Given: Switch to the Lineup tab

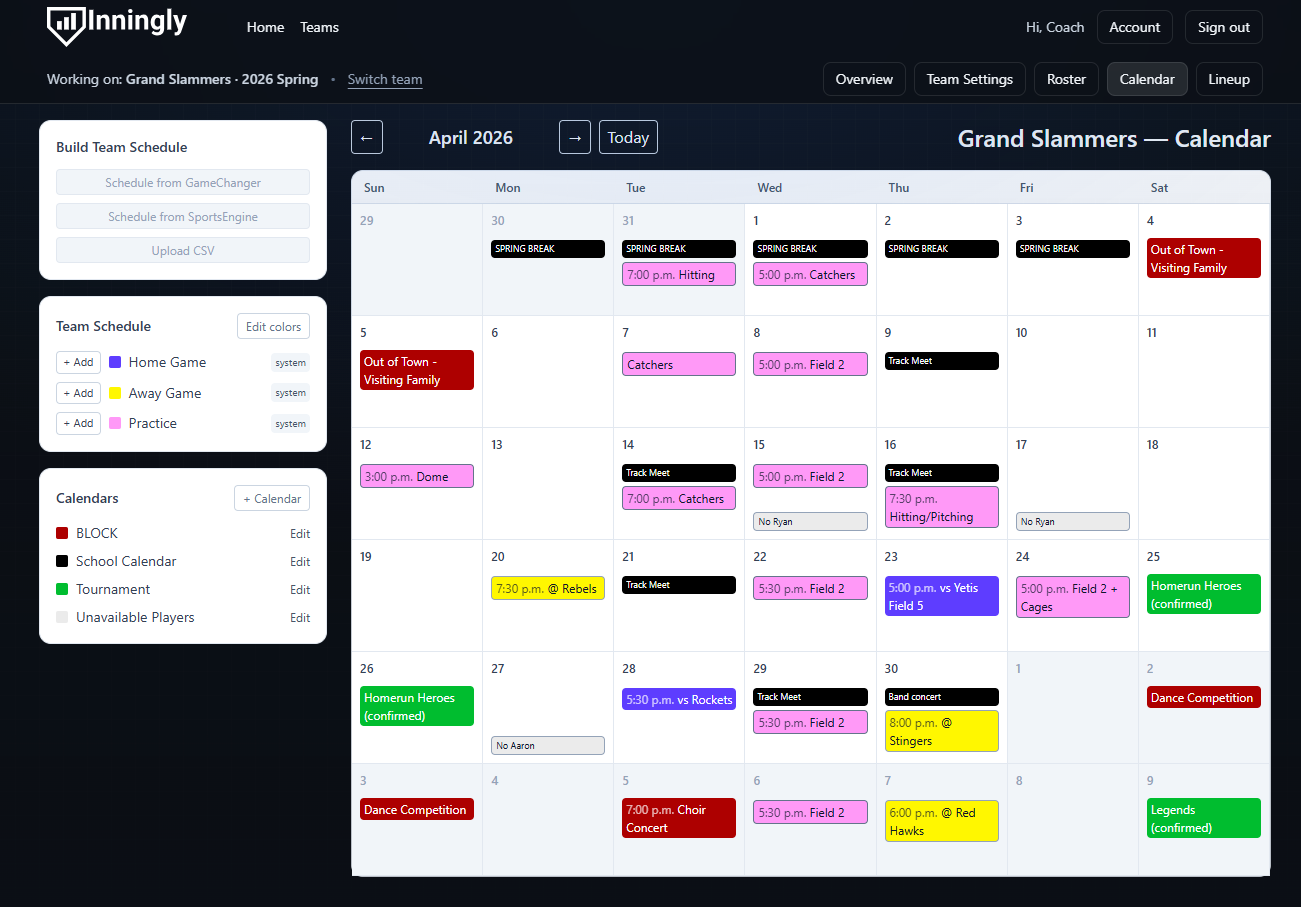Looking at the screenshot, I should tap(1229, 79).
